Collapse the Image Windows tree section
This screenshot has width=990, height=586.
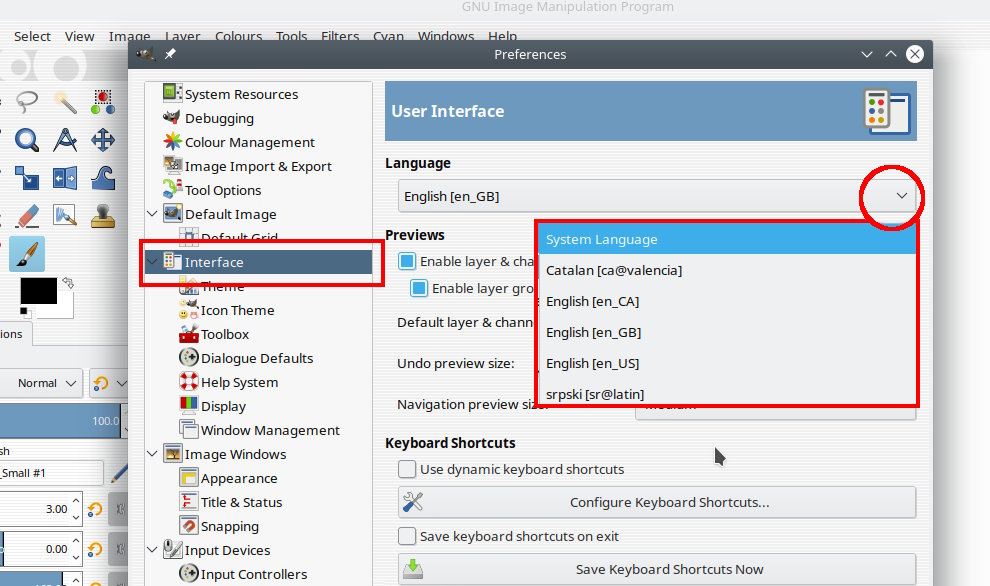click(x=152, y=454)
